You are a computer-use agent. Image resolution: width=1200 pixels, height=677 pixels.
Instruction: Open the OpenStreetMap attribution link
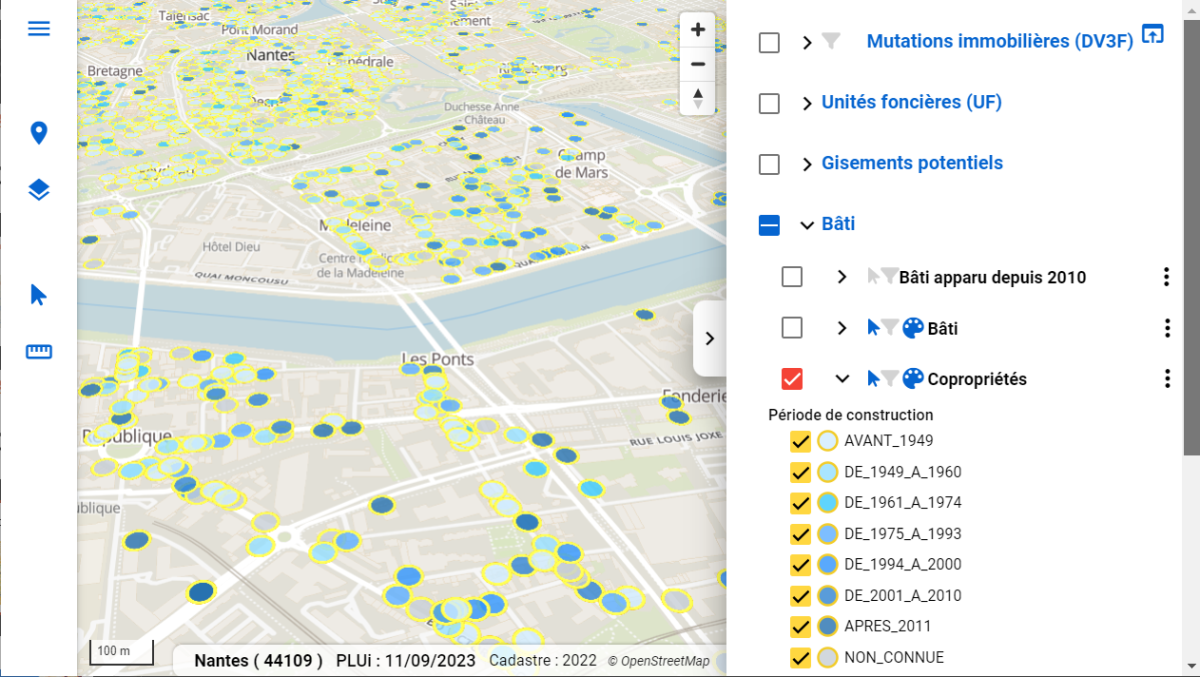(x=665, y=661)
